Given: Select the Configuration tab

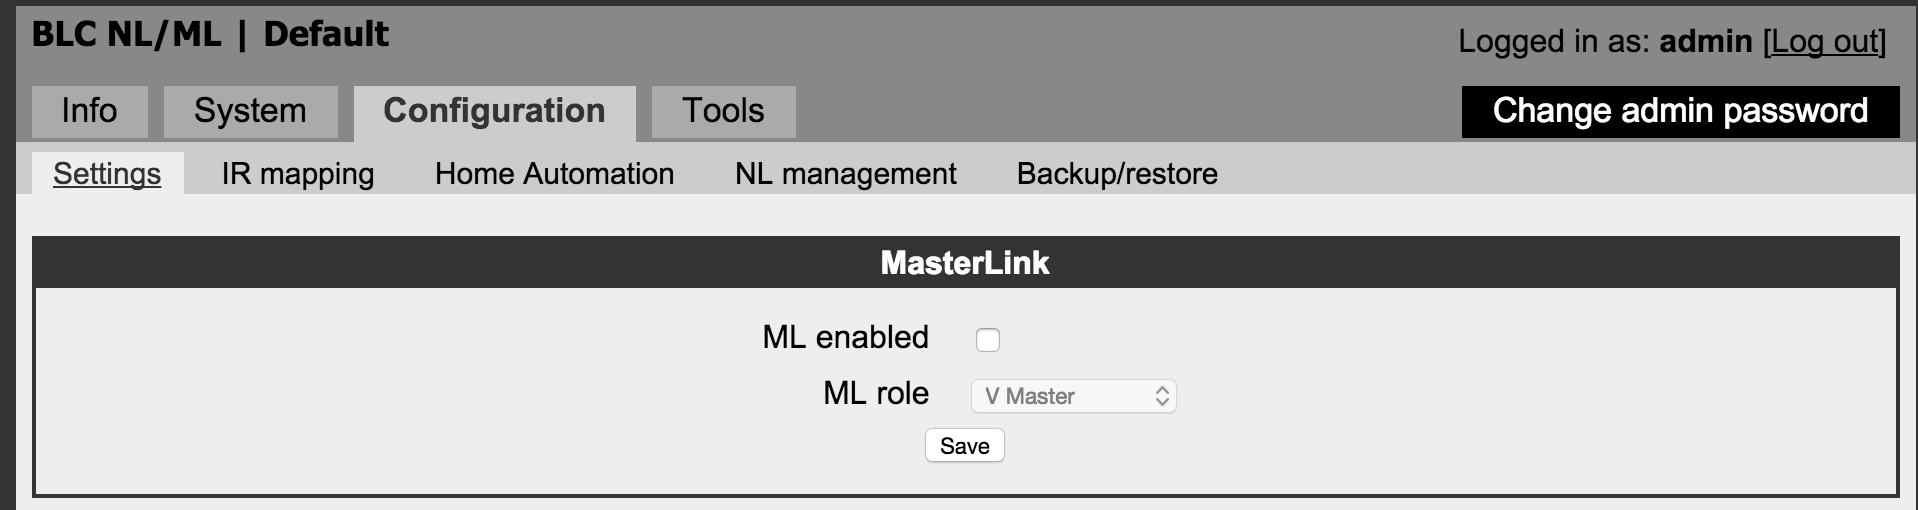Looking at the screenshot, I should click(494, 111).
